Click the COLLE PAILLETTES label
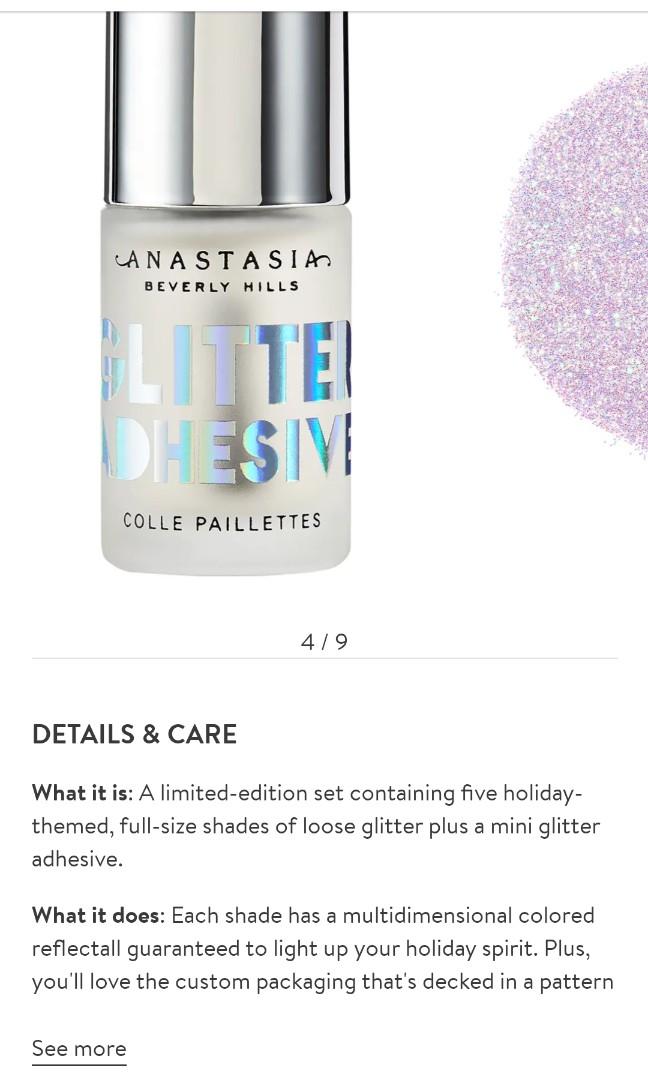The height and width of the screenshot is (1080, 648). click(222, 521)
